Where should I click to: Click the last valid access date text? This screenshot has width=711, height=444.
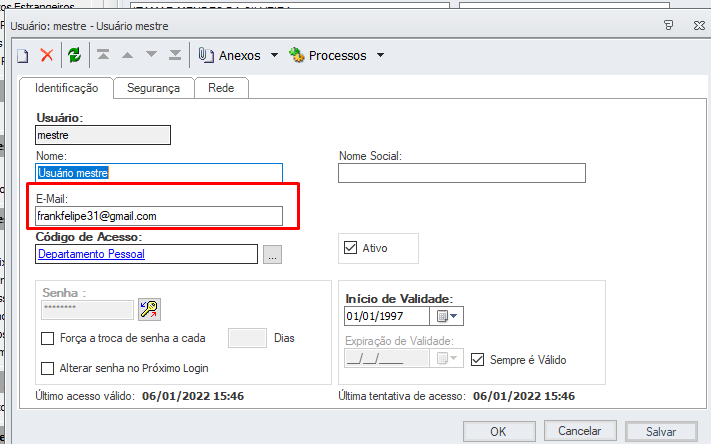click(193, 396)
